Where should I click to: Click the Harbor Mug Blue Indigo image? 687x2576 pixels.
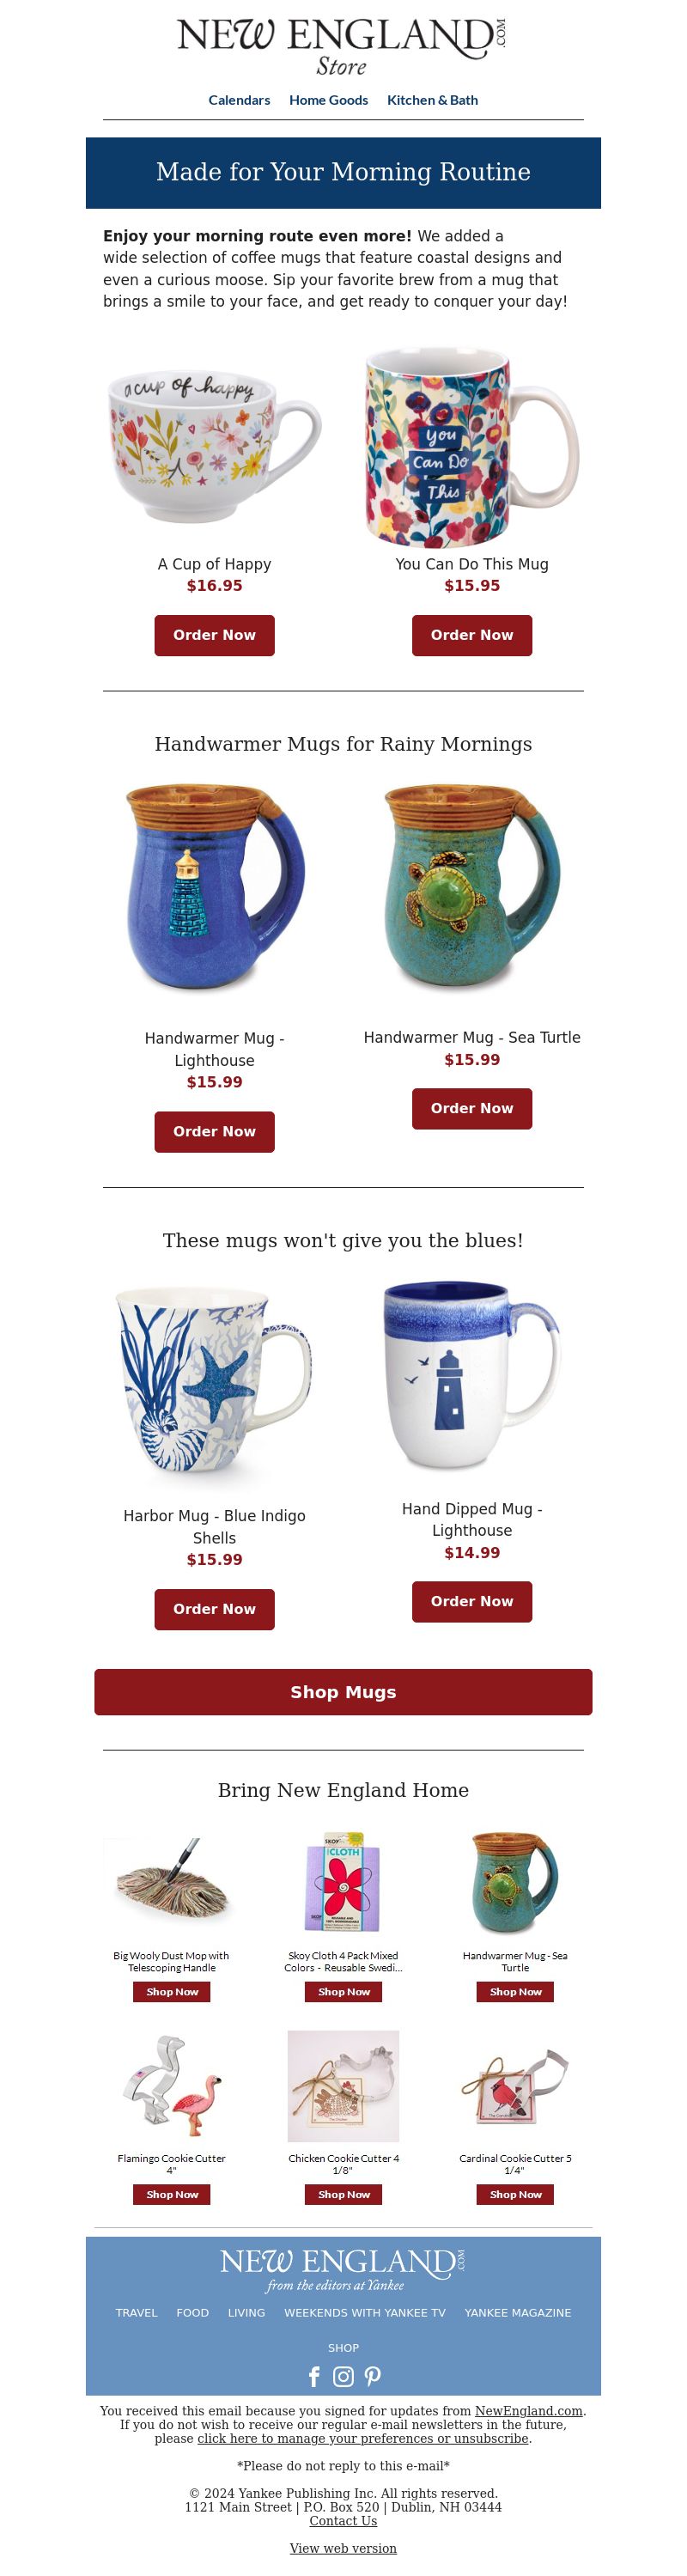pos(214,1385)
